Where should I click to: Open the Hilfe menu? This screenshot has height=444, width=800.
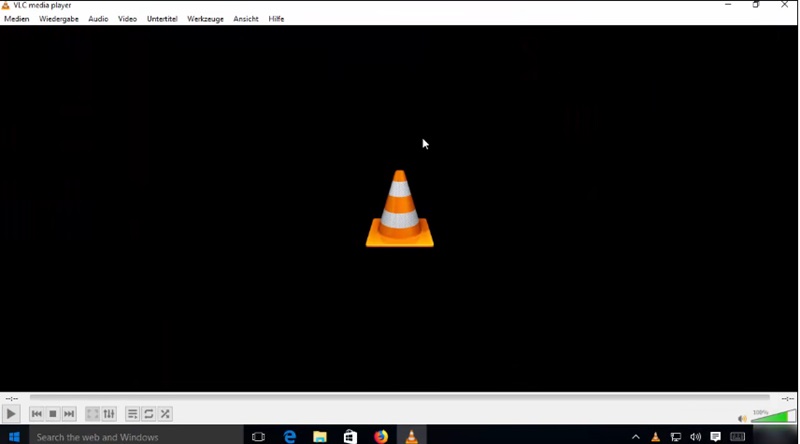pyautogui.click(x=276, y=19)
